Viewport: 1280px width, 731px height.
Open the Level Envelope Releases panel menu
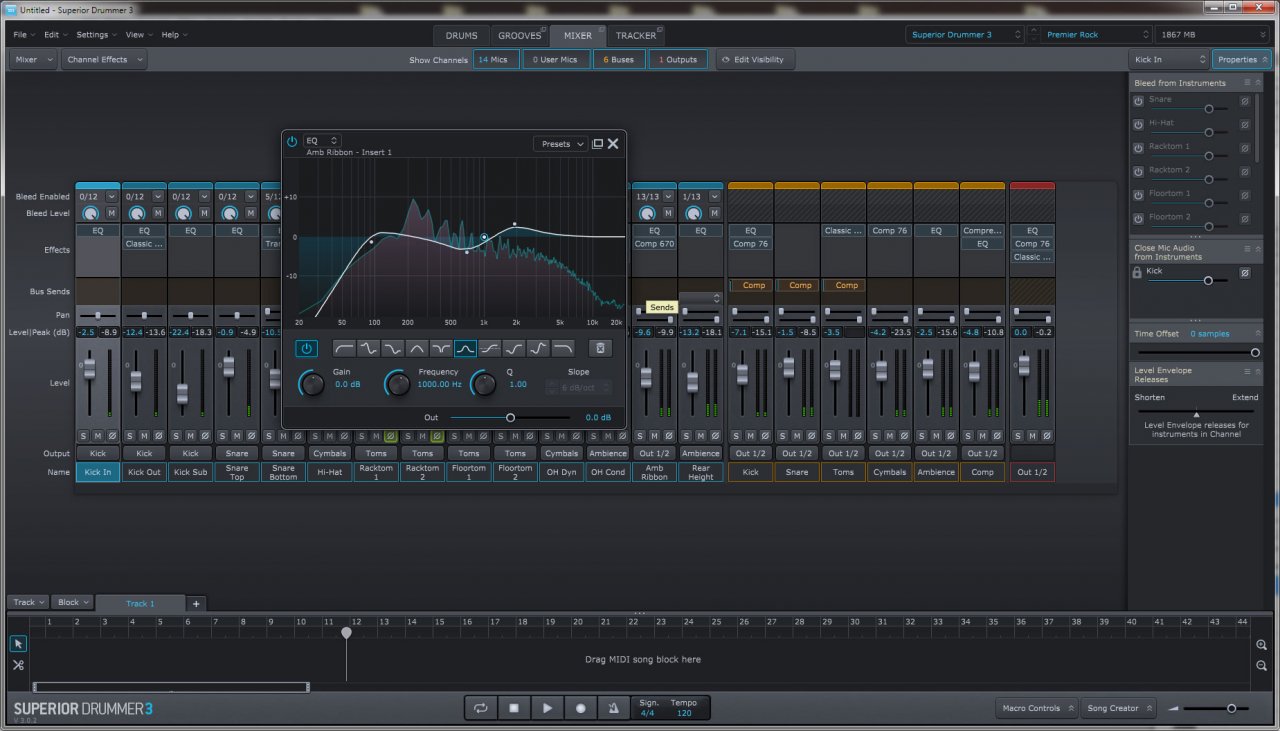[1249, 371]
